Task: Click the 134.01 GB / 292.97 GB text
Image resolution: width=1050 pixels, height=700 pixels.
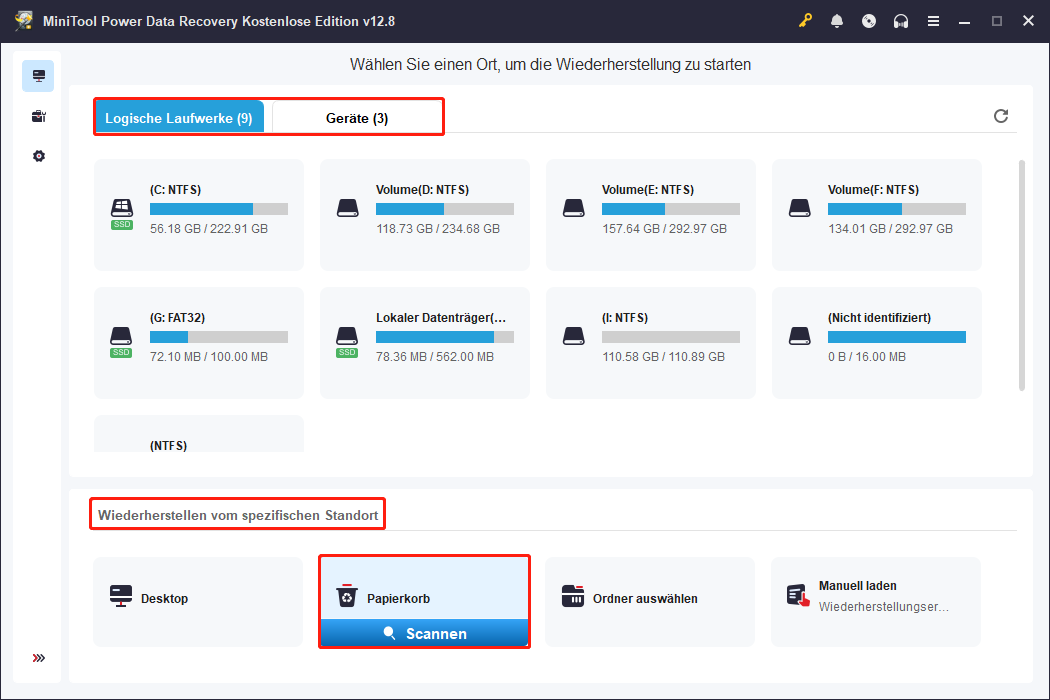Action: [x=890, y=228]
